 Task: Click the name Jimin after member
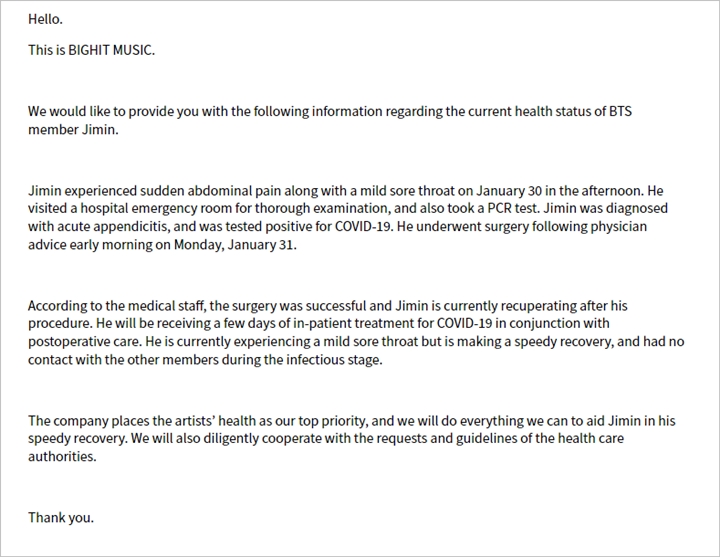point(100,130)
